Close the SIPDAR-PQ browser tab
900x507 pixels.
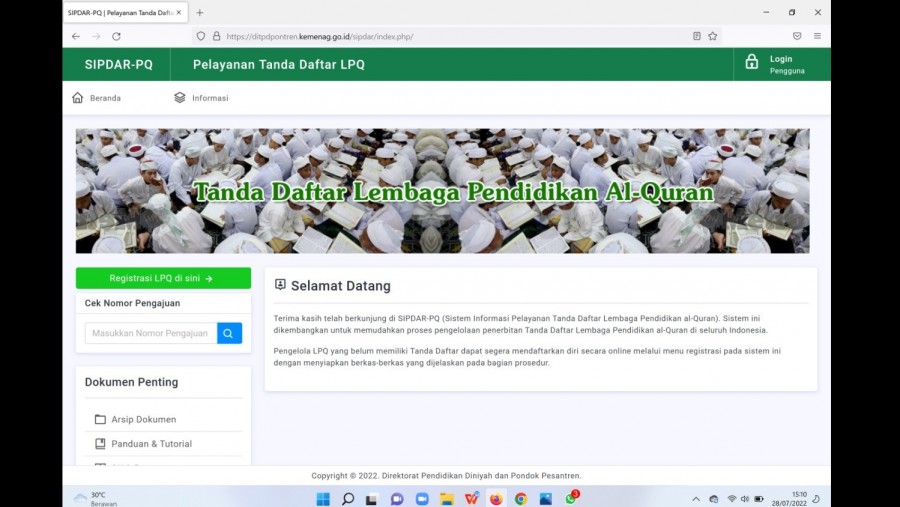click(x=179, y=13)
